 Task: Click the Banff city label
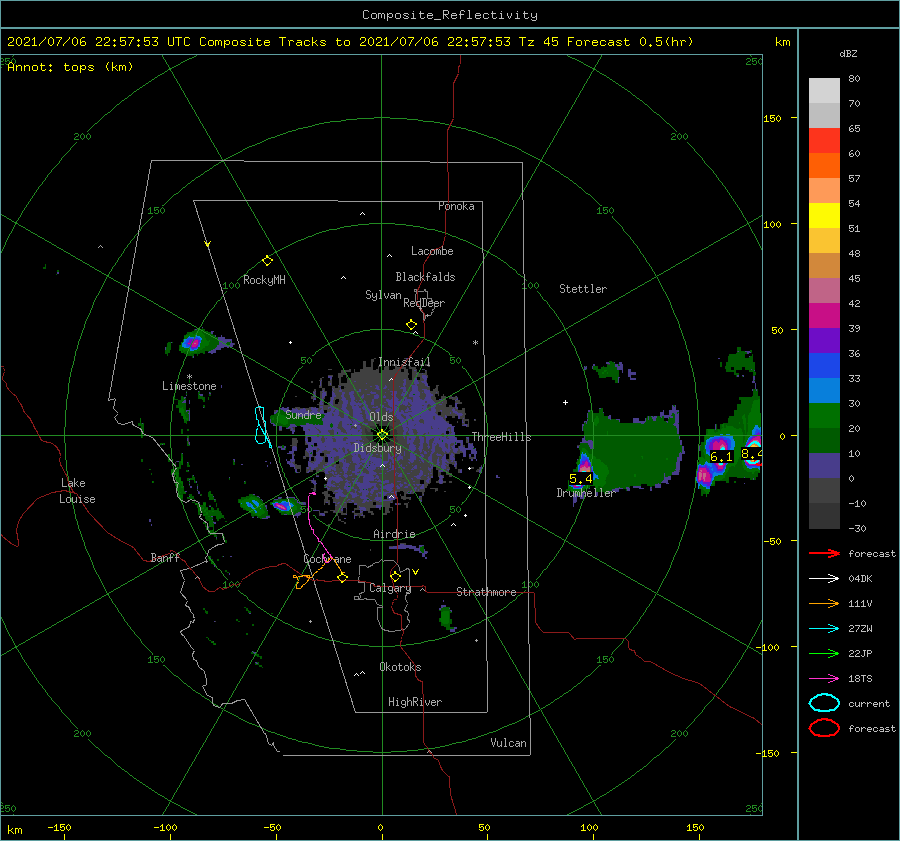click(165, 557)
